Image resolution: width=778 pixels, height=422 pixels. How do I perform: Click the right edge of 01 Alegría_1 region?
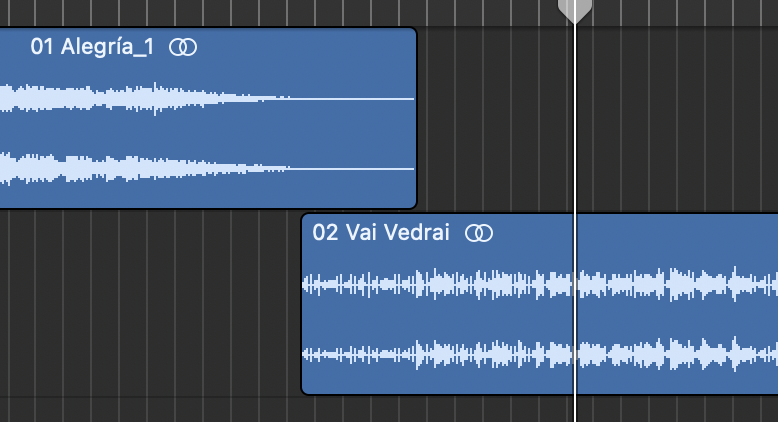click(x=415, y=120)
